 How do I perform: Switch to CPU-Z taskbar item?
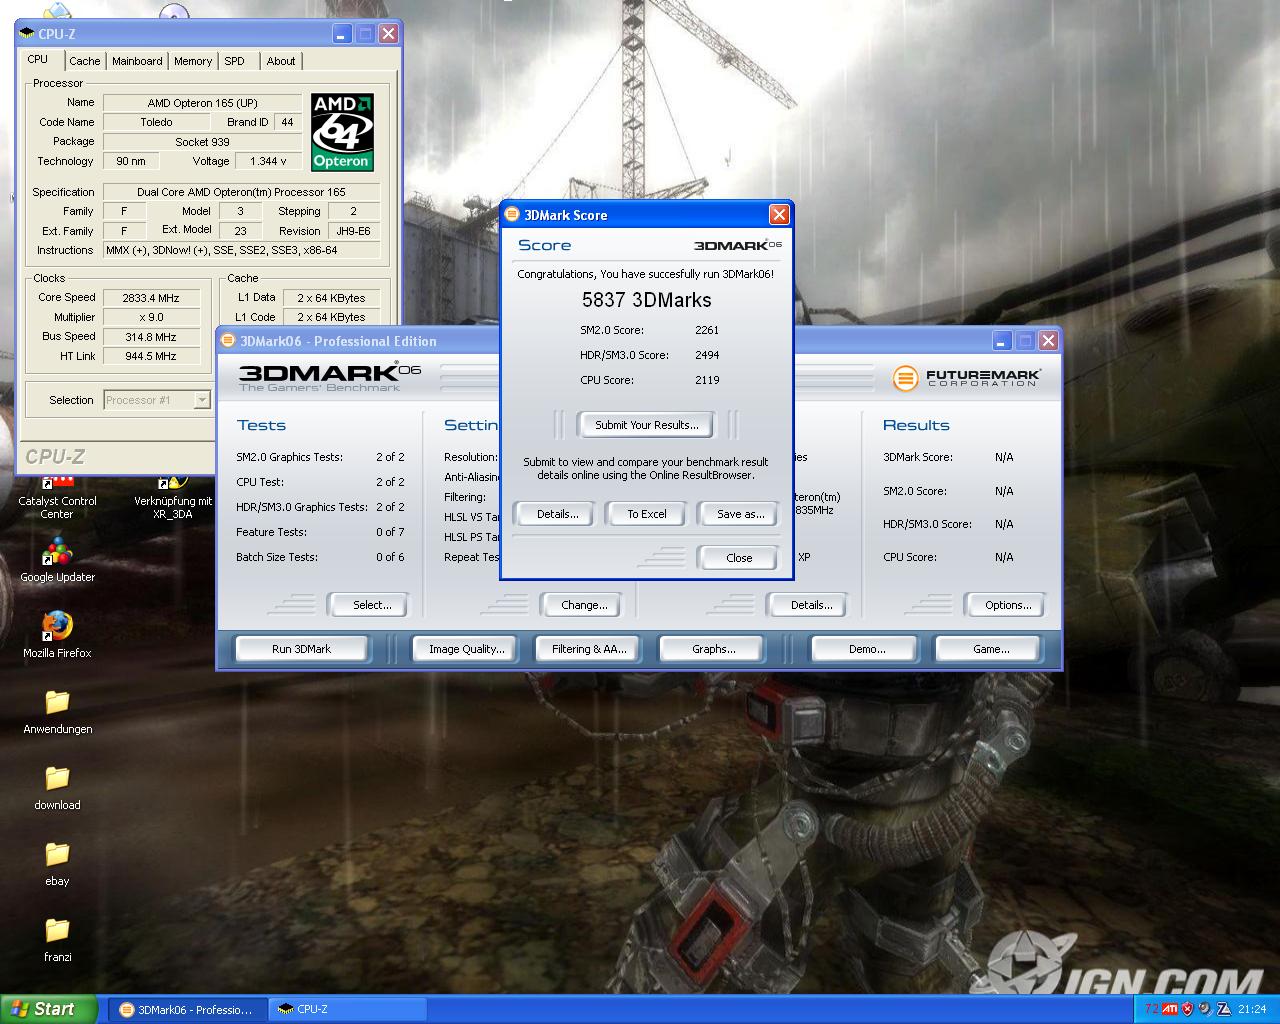[x=348, y=1009]
